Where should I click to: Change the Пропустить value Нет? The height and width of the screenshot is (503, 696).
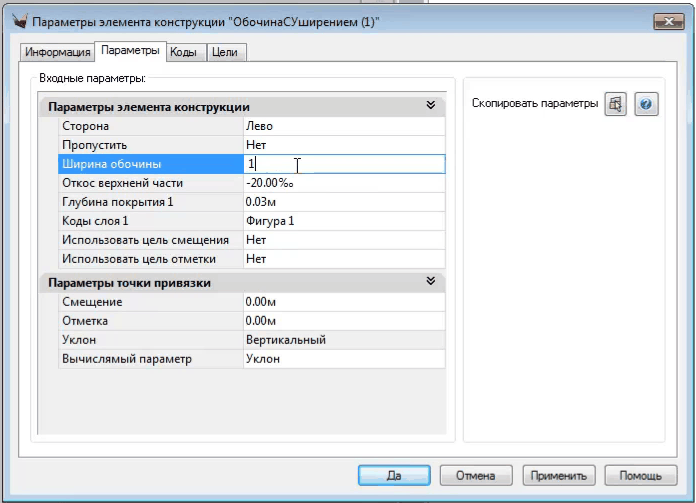[343, 145]
